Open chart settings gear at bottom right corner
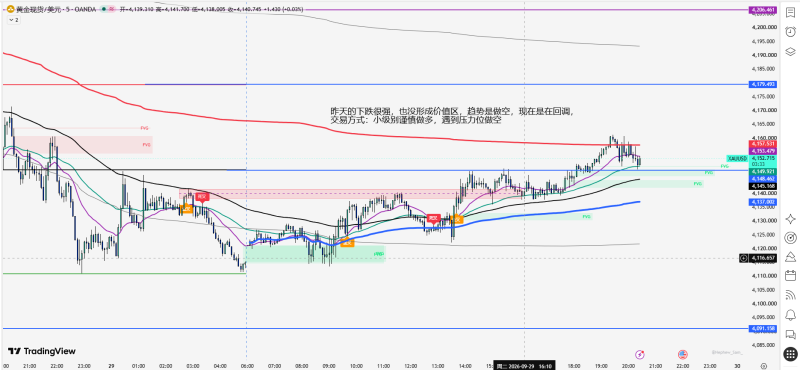800x370 pixels. click(763, 365)
